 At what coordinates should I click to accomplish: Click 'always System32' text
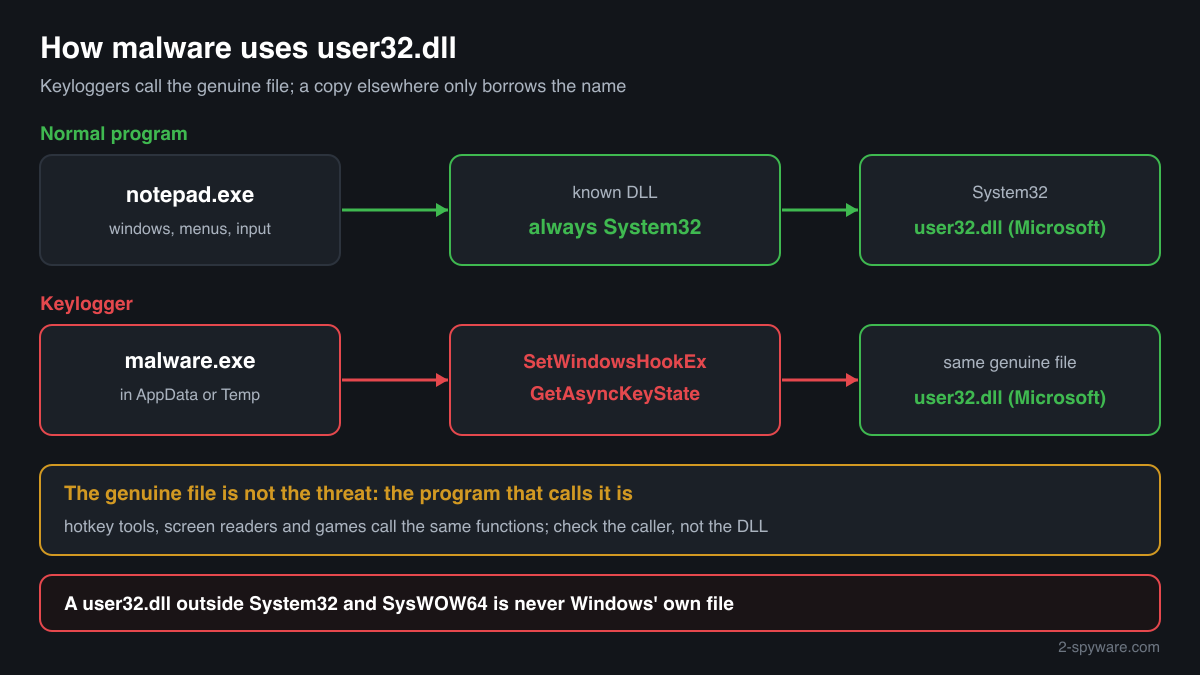point(615,227)
